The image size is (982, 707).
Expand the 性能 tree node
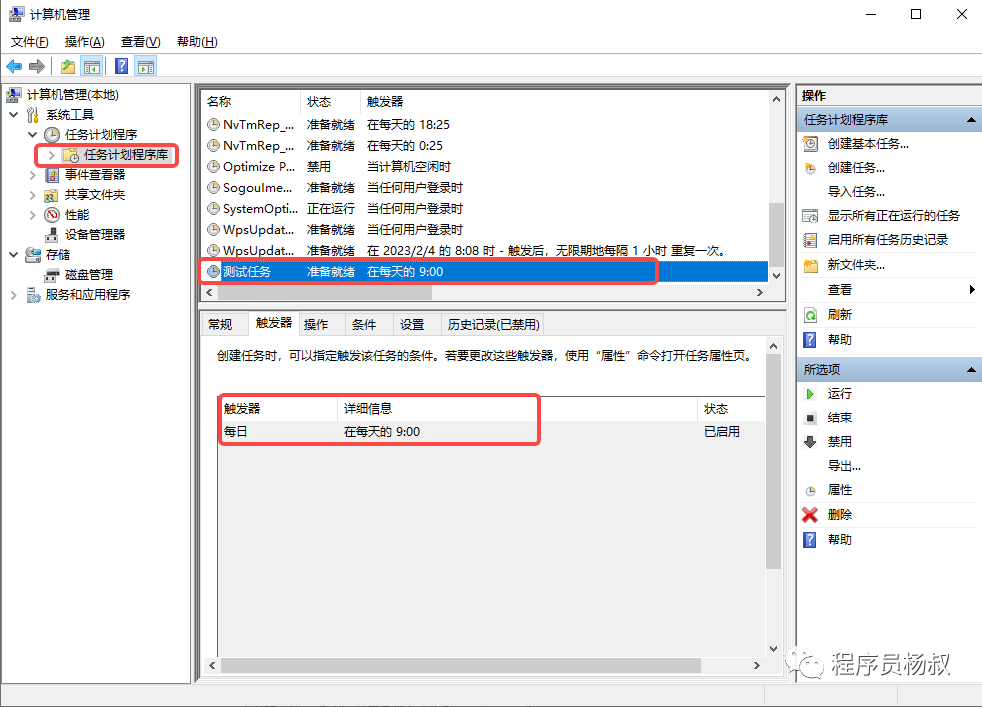33,215
